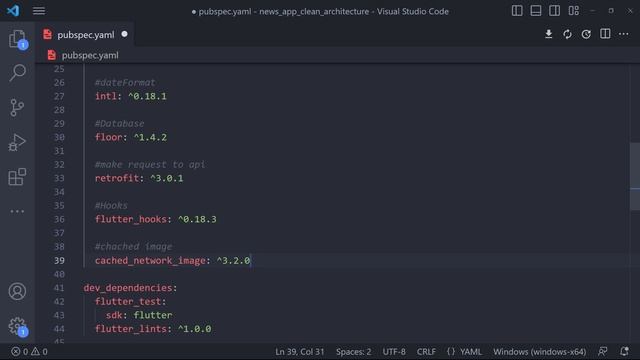Click Ln 39, Col 31 status entry

coord(300,352)
